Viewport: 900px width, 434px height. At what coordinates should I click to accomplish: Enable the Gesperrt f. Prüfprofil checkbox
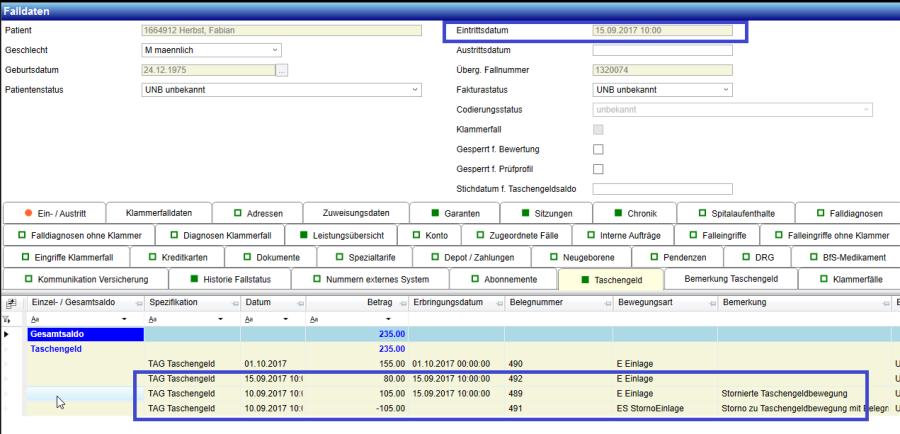coord(598,169)
